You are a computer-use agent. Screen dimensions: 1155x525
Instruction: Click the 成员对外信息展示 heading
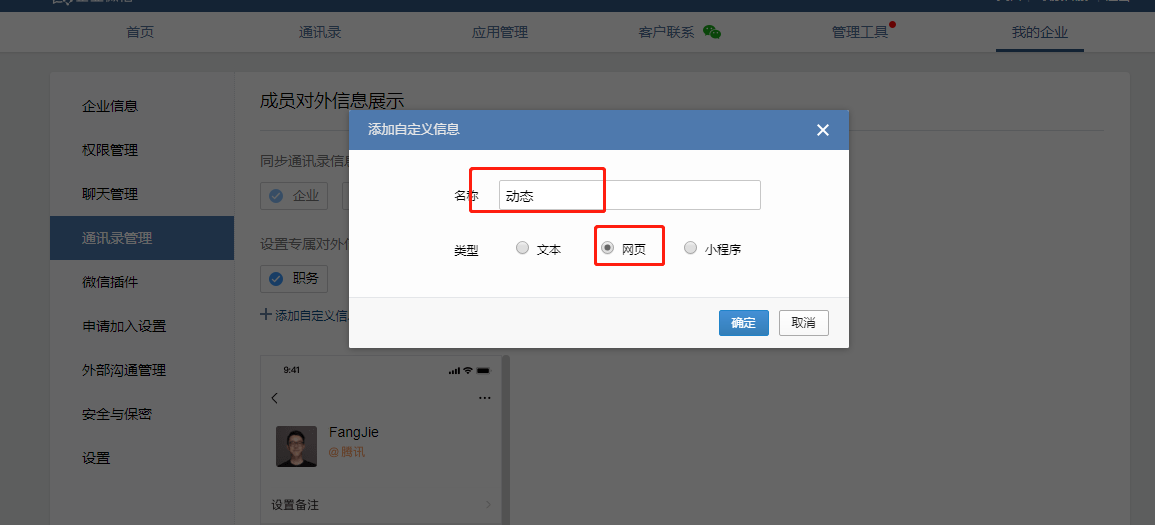(x=332, y=101)
